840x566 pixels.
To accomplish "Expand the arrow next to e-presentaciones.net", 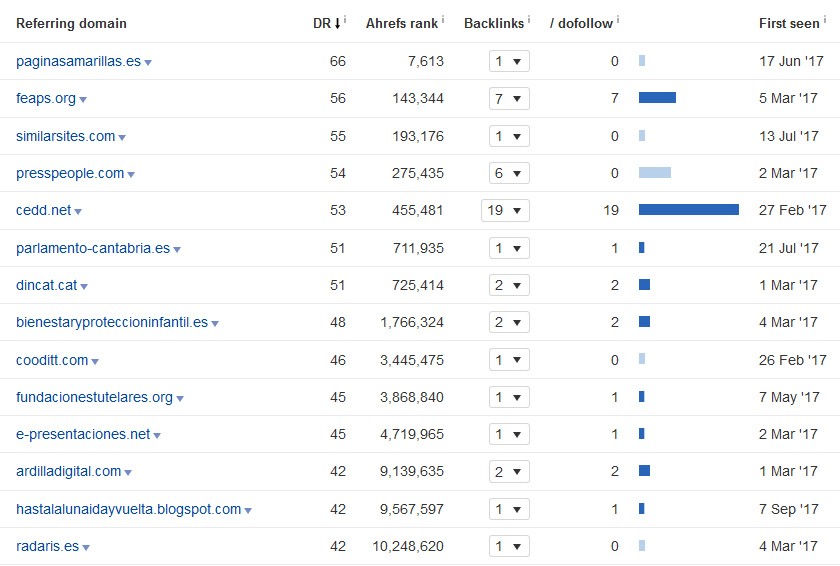I will [157, 436].
